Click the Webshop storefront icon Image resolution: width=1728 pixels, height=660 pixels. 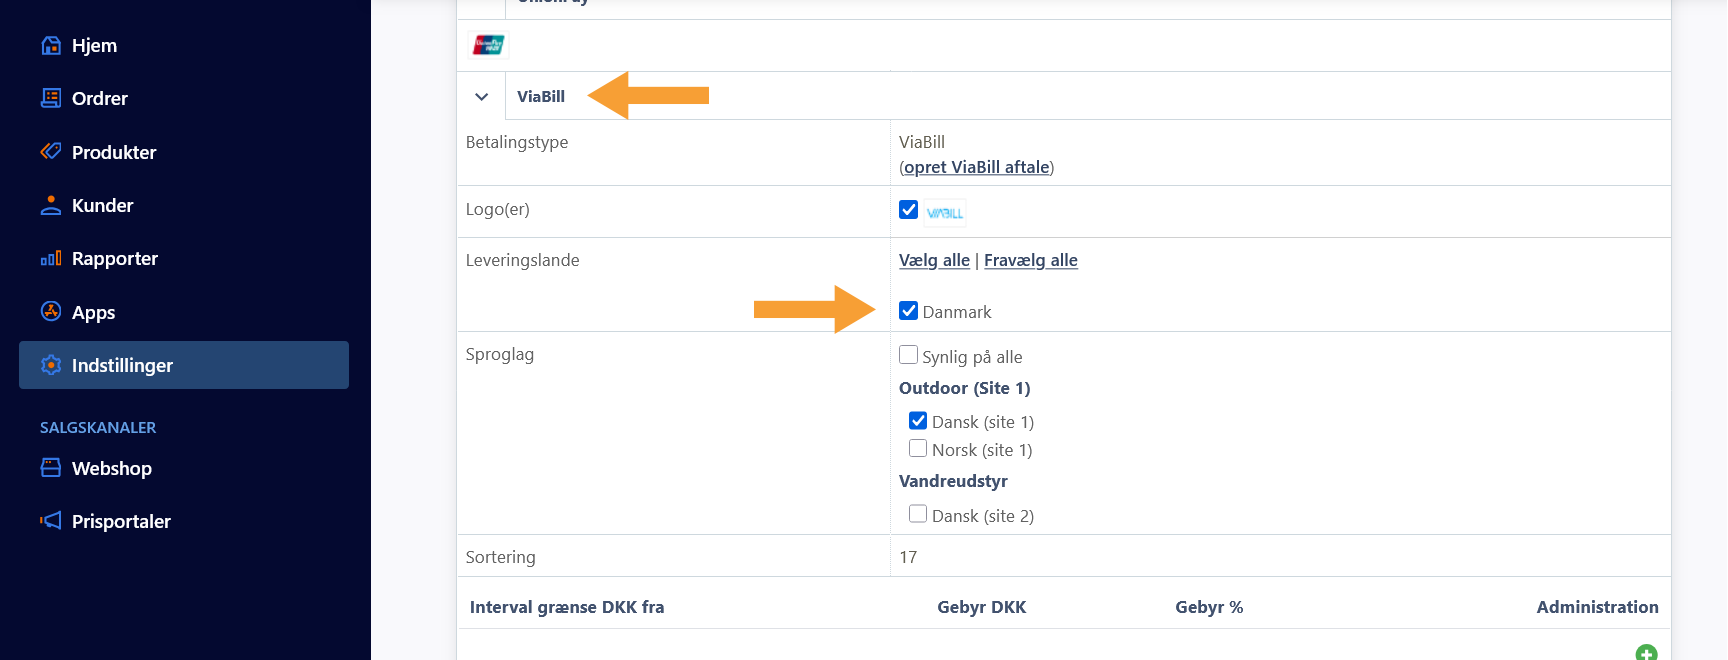tap(50, 467)
